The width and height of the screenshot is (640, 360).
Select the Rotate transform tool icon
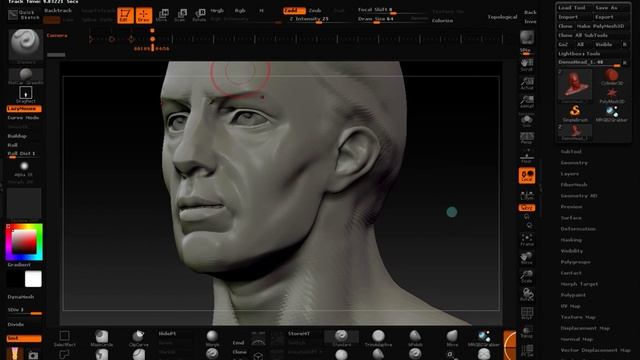[x=199, y=15]
